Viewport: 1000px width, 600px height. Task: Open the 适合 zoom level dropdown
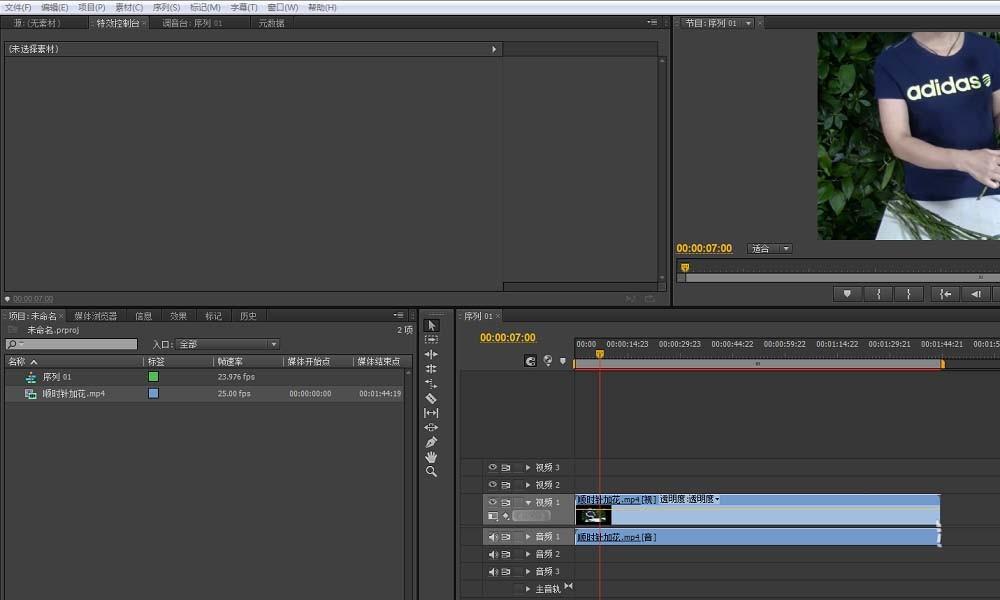point(770,249)
